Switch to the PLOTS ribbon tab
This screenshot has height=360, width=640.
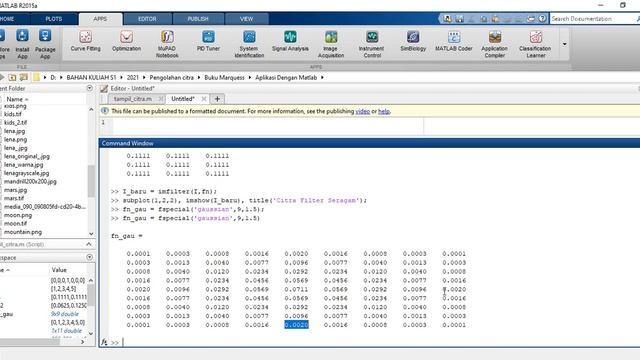[53, 19]
